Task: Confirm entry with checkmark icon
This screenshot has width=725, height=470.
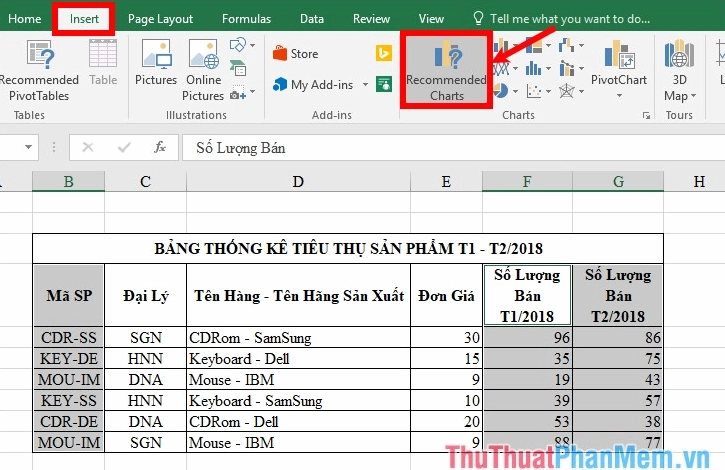Action: tap(124, 148)
